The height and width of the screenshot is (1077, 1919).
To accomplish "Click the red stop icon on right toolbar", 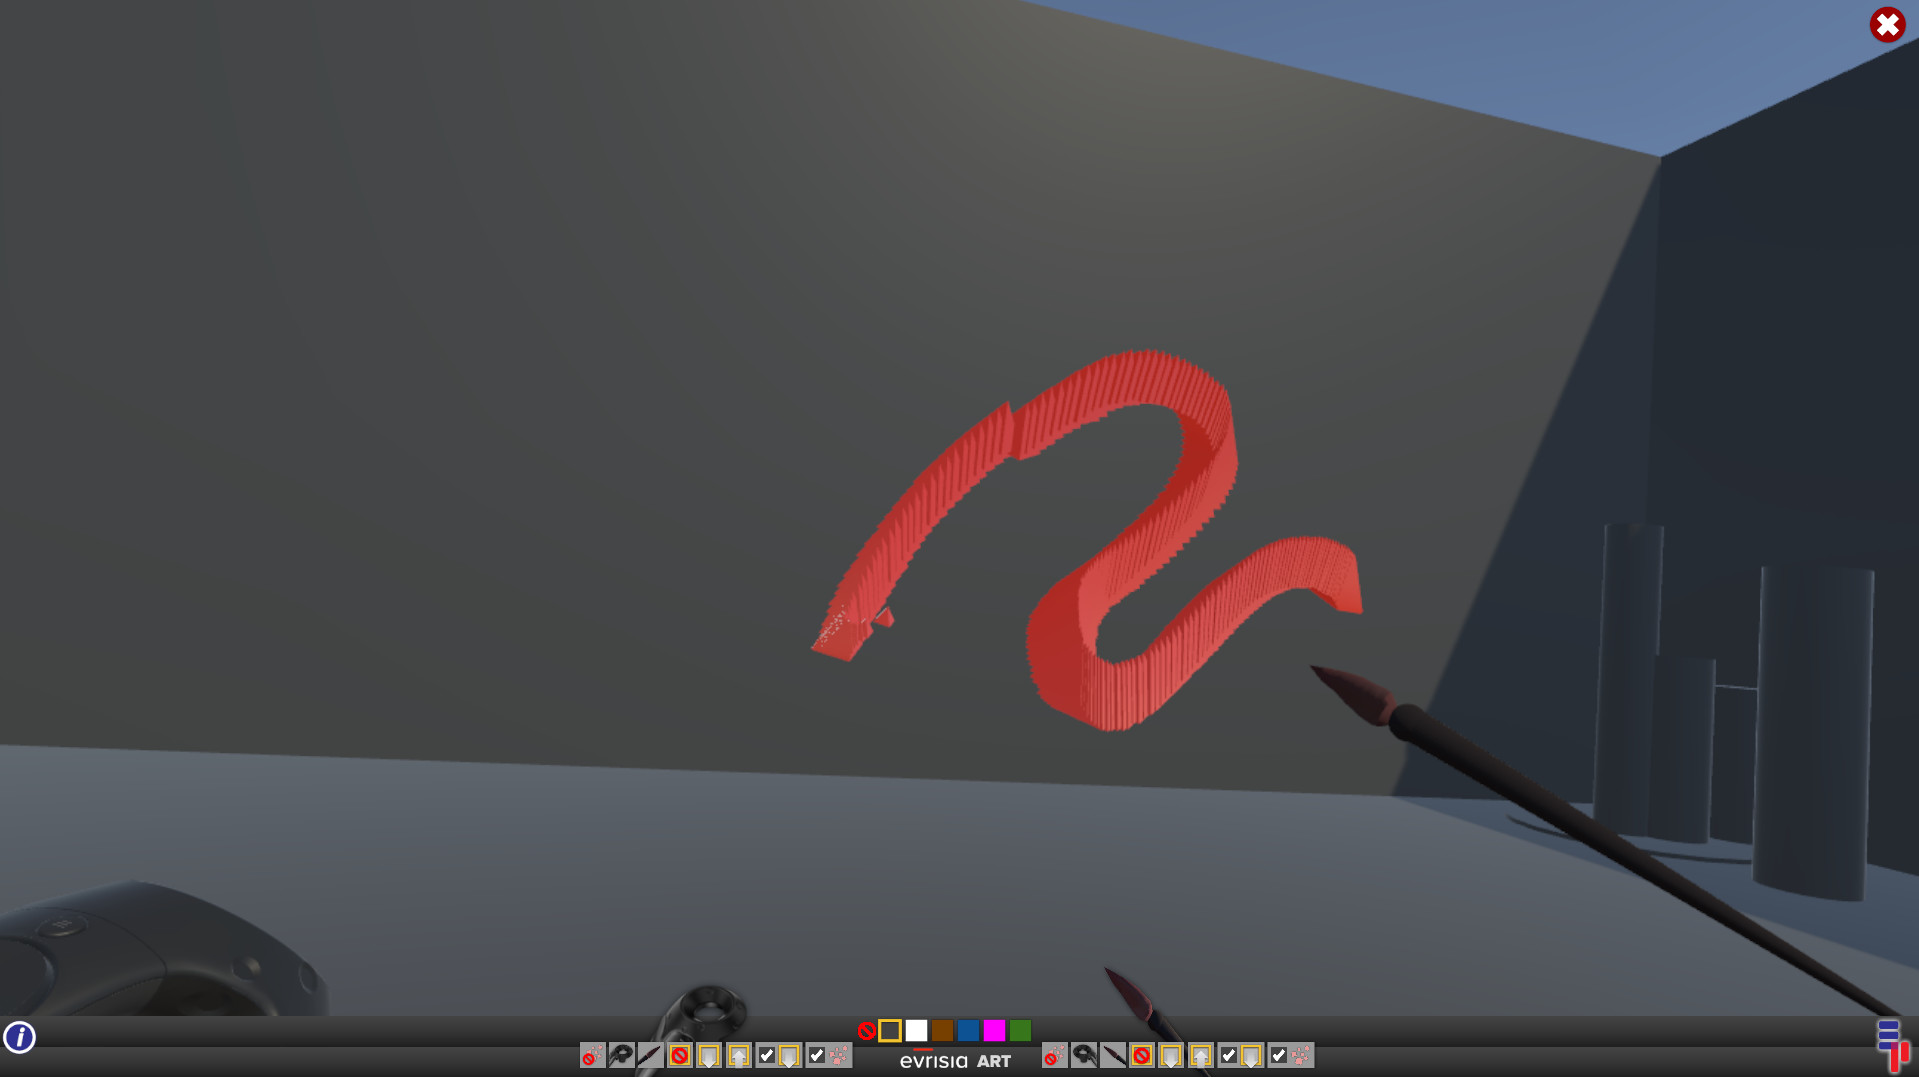I will tap(1142, 1057).
